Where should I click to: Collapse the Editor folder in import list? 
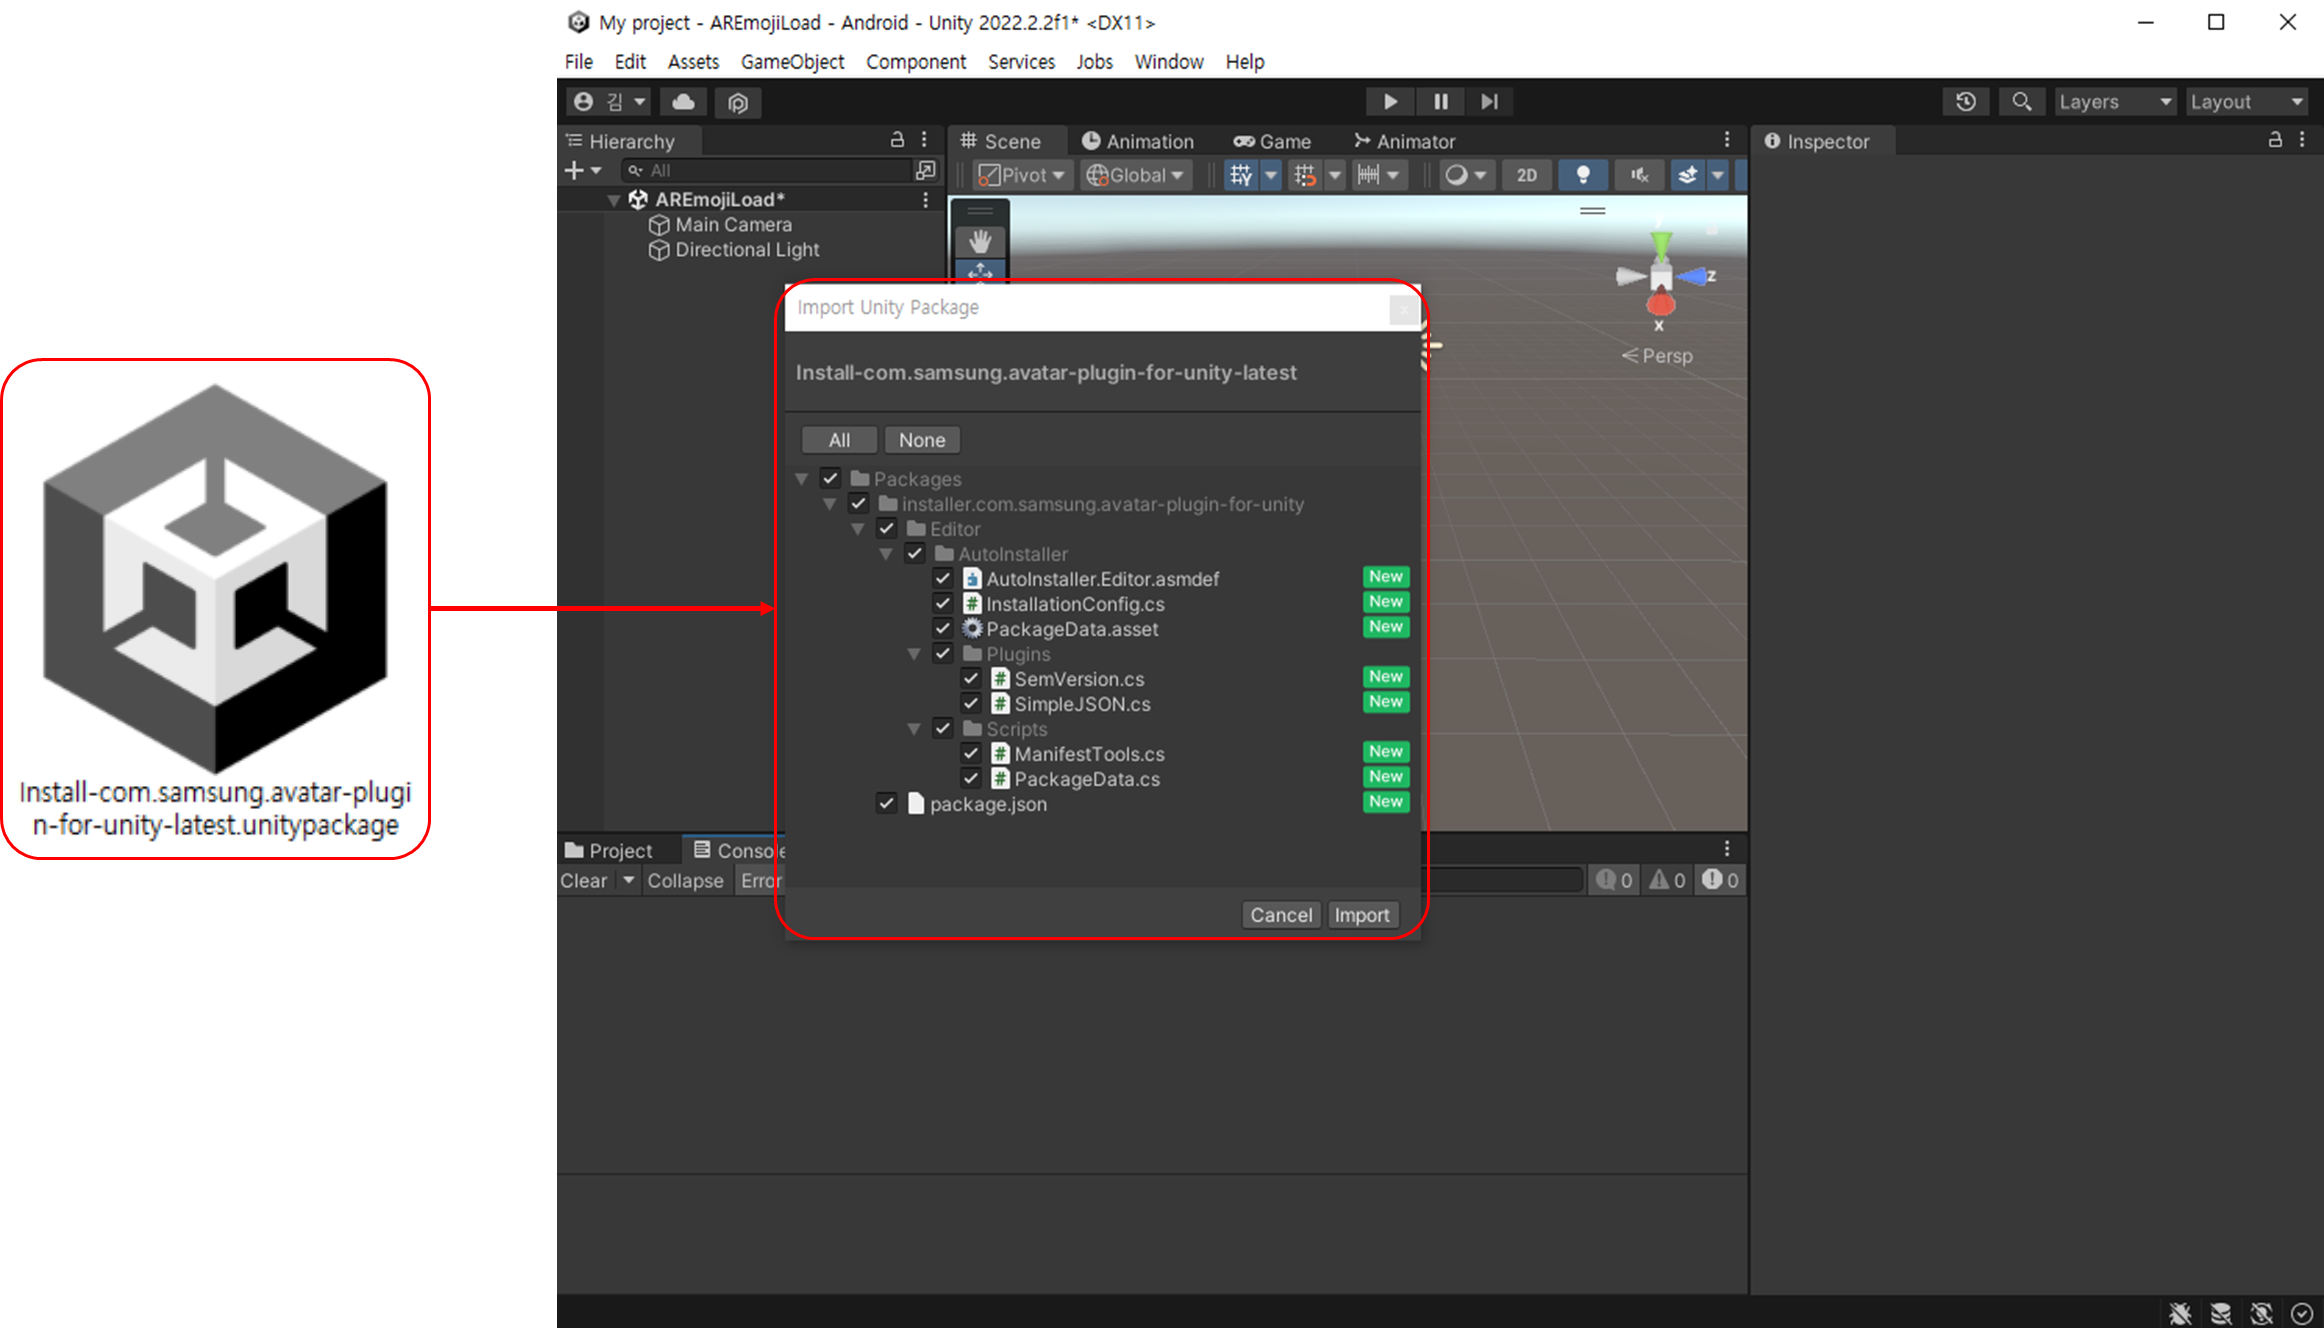(858, 529)
